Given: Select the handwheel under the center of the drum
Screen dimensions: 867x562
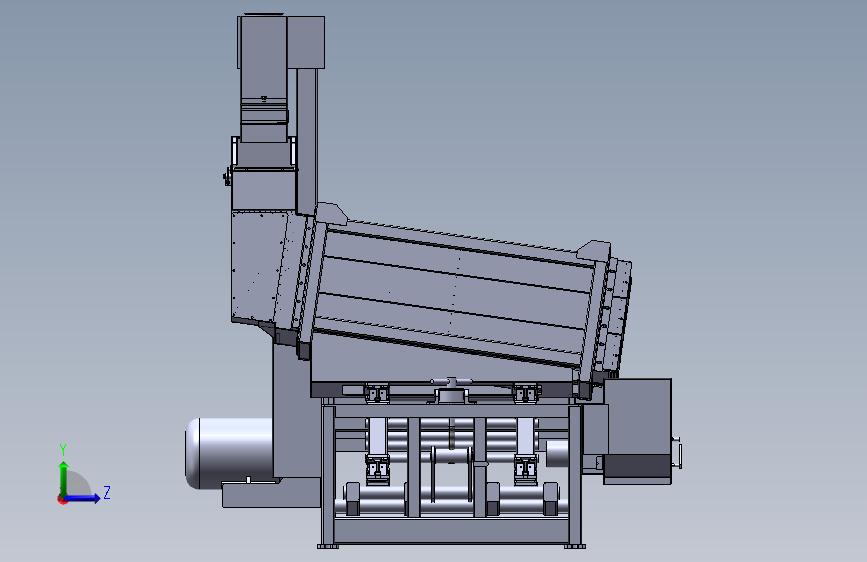Looking at the screenshot, I should pos(452,381).
